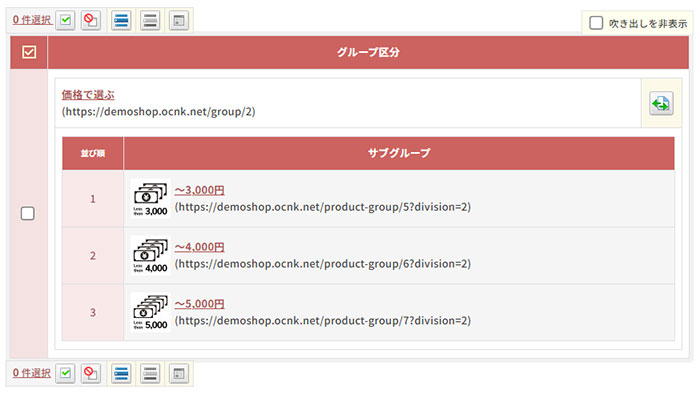
Task: Click the Less than 5,000 thumbnail image
Action: tap(150, 312)
